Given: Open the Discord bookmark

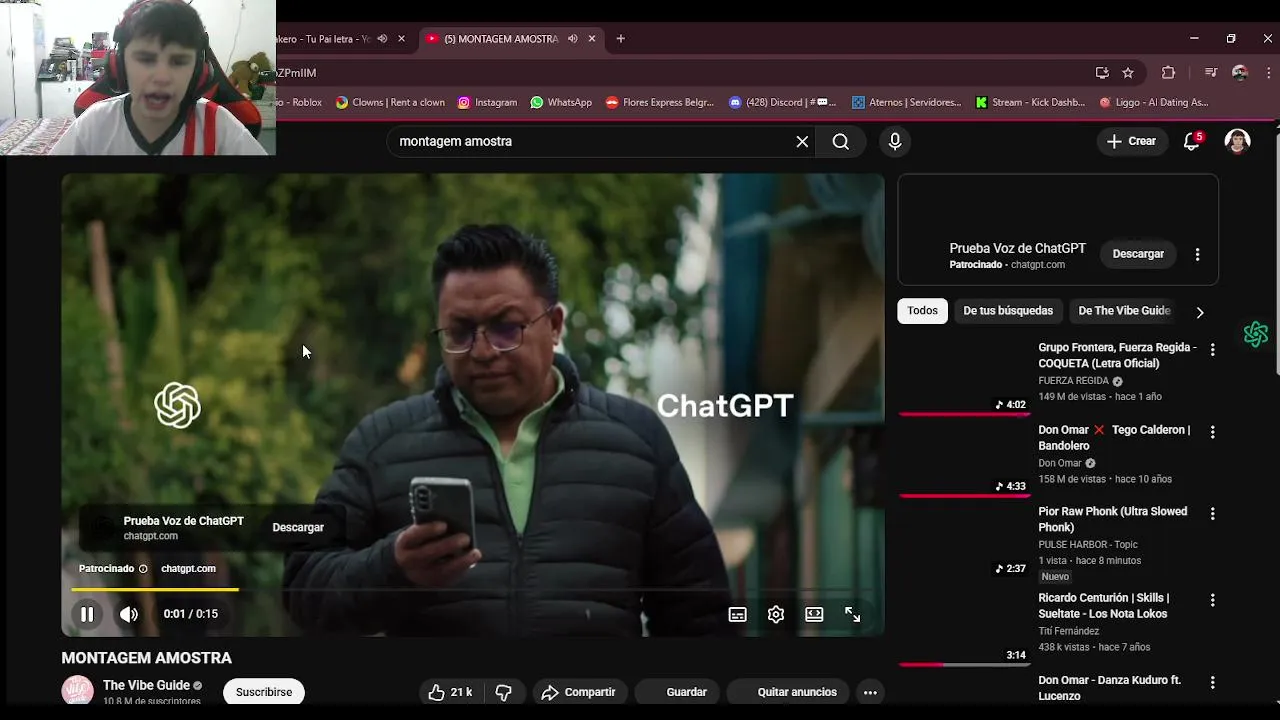Looking at the screenshot, I should coord(782,102).
